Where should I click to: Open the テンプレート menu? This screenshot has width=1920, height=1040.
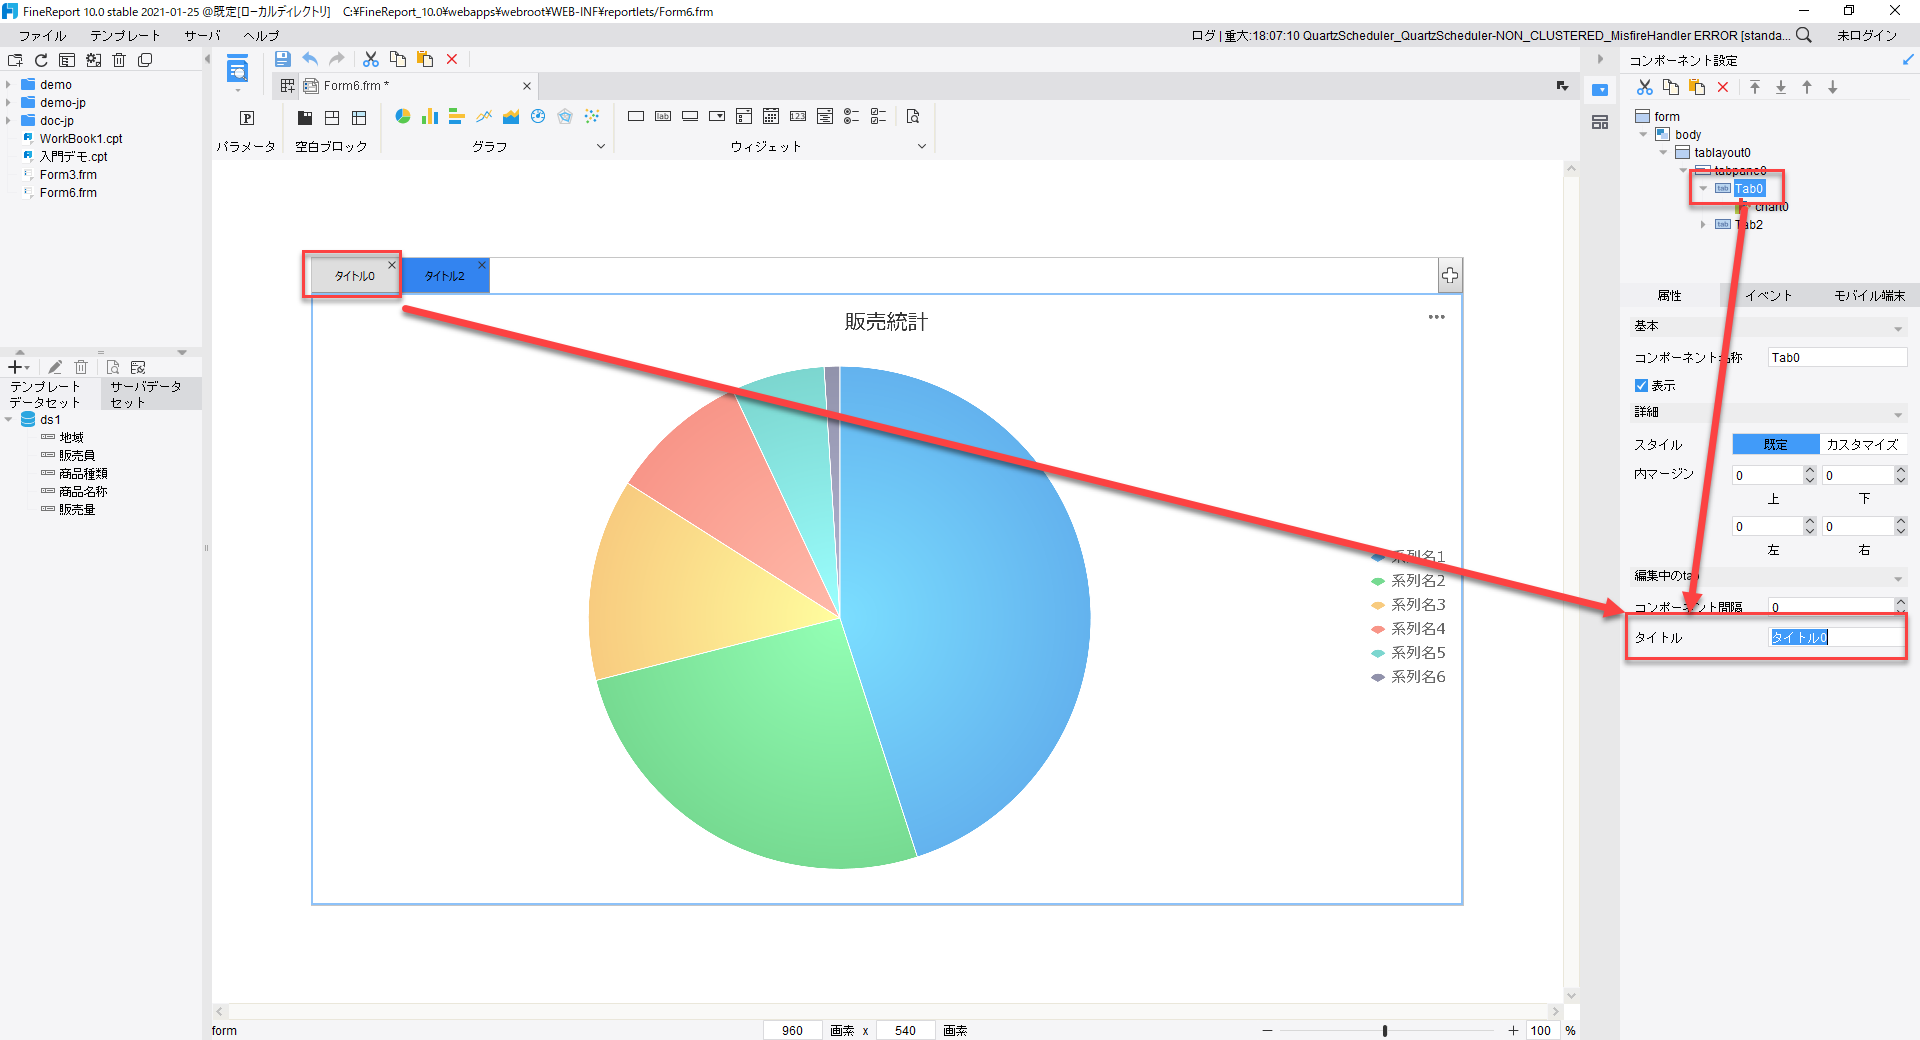[x=125, y=35]
